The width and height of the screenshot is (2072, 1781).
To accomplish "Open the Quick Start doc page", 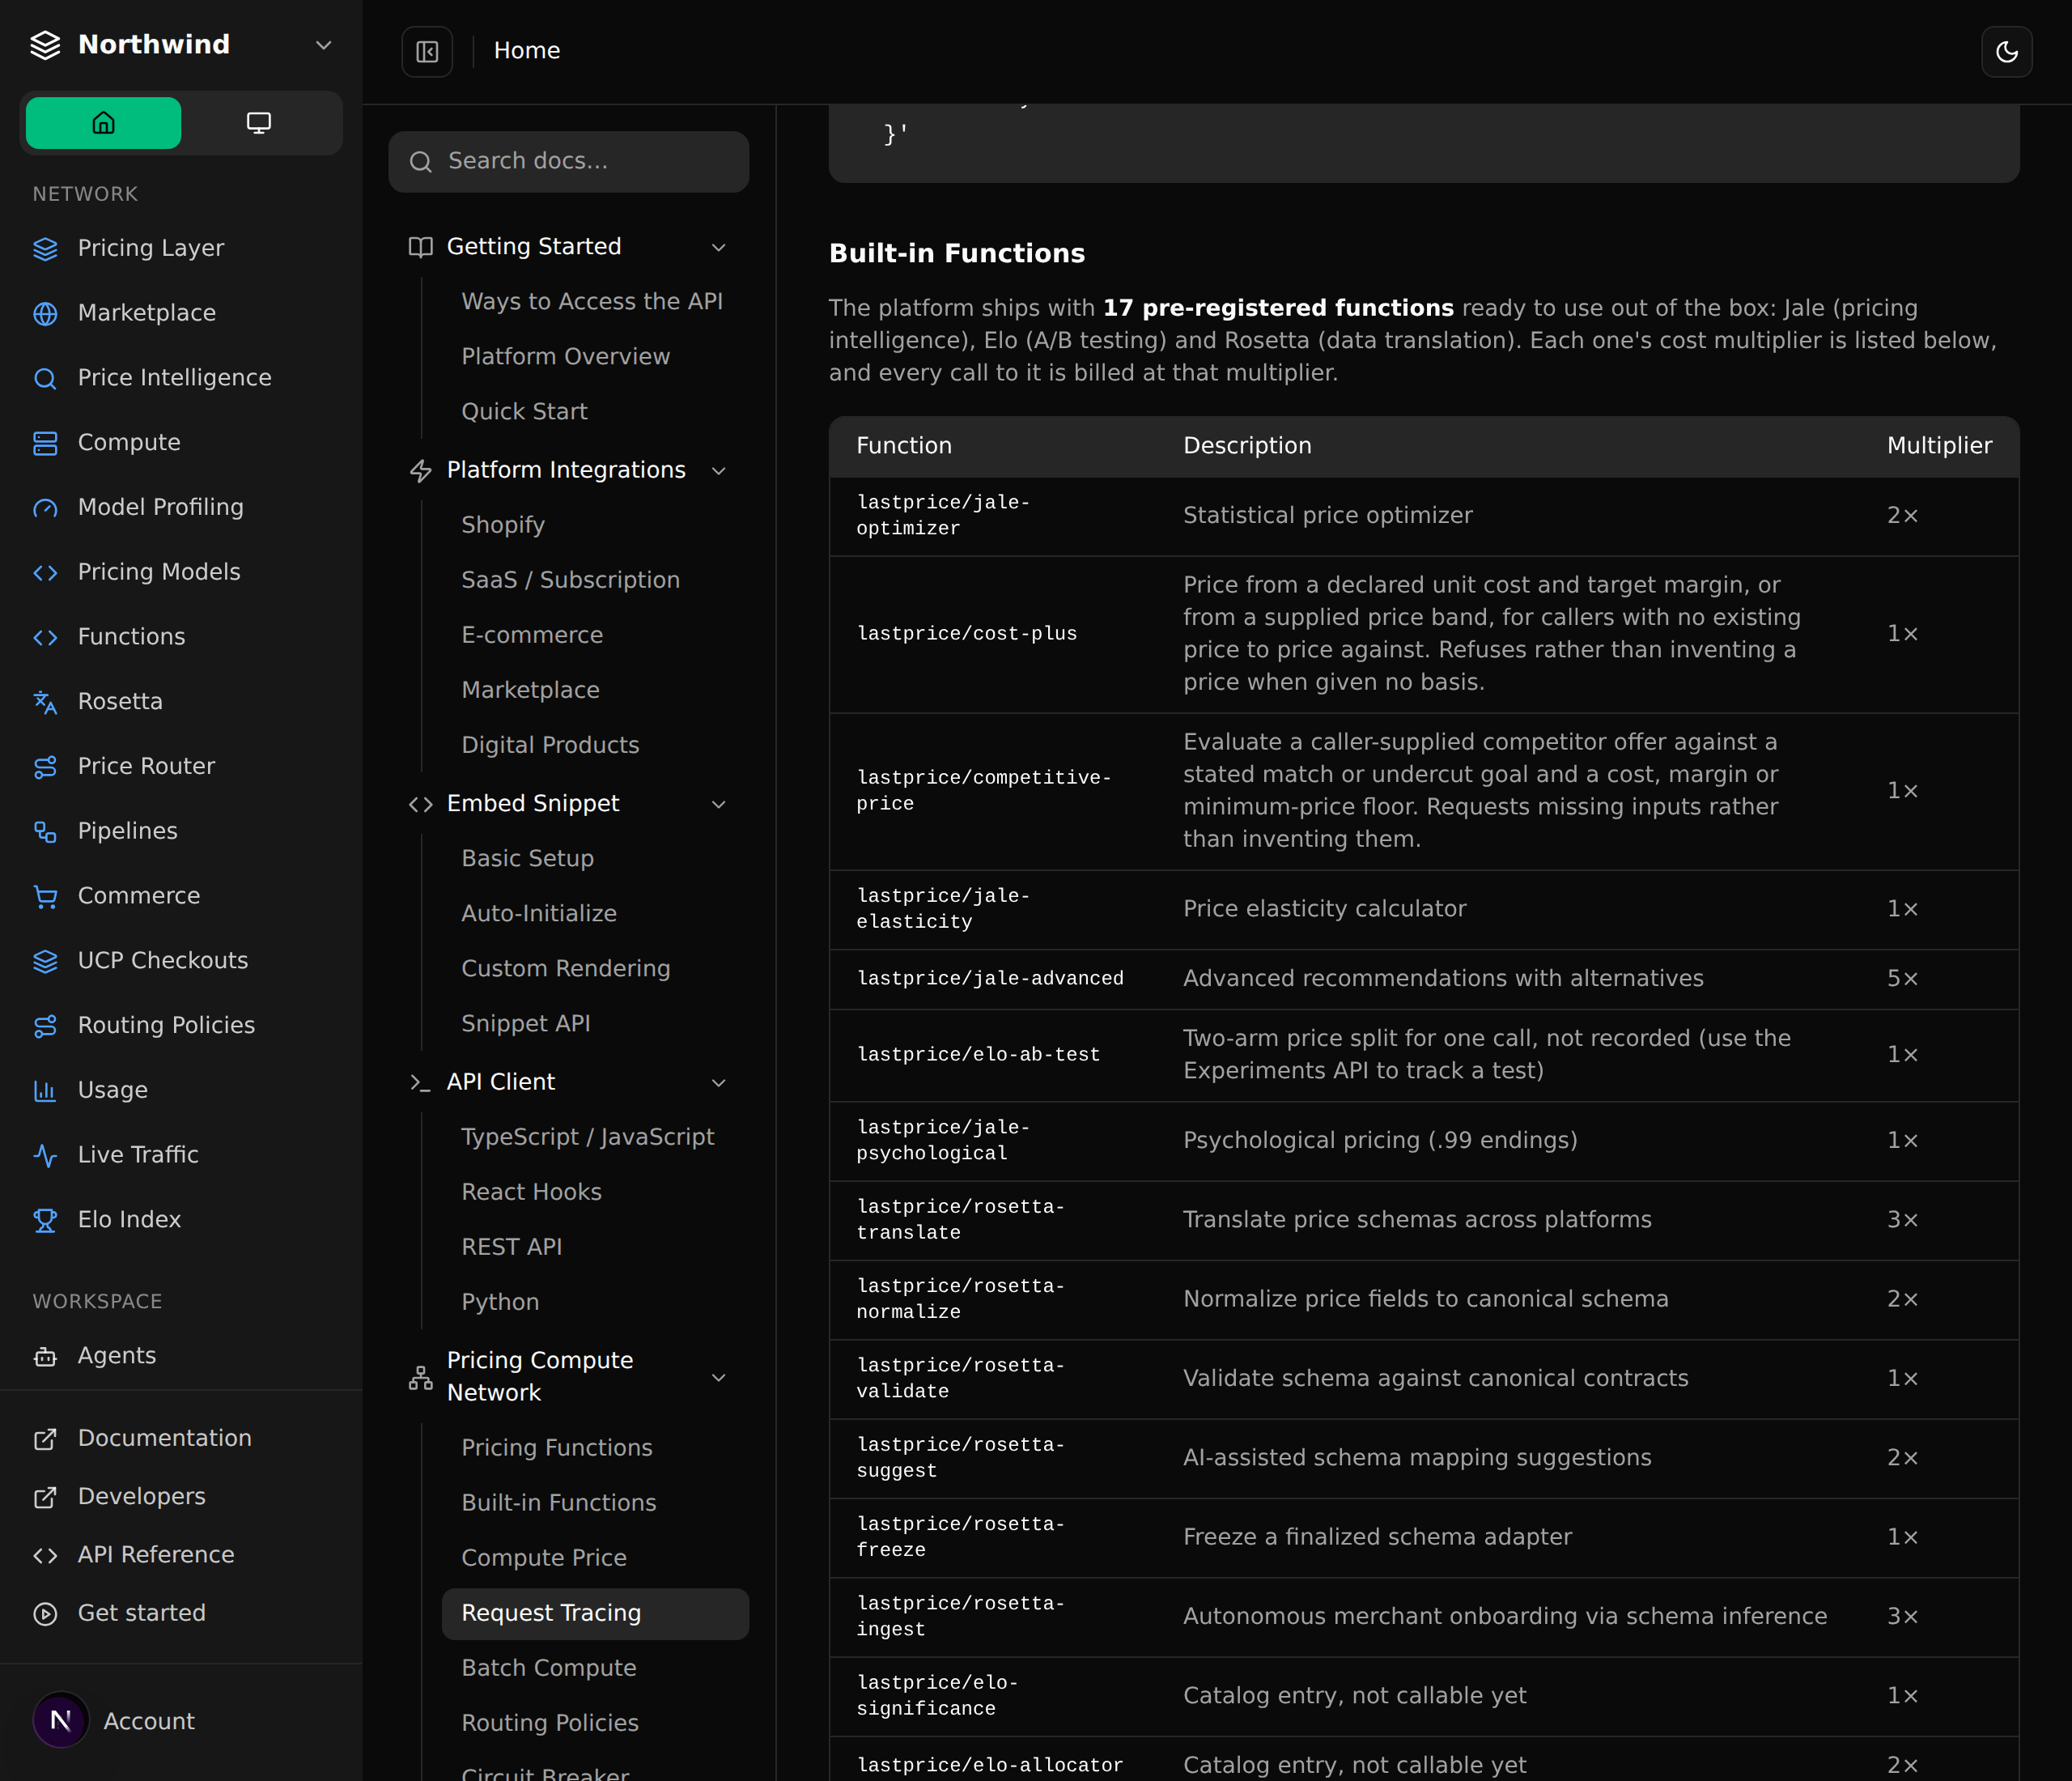I will pyautogui.click(x=524, y=411).
